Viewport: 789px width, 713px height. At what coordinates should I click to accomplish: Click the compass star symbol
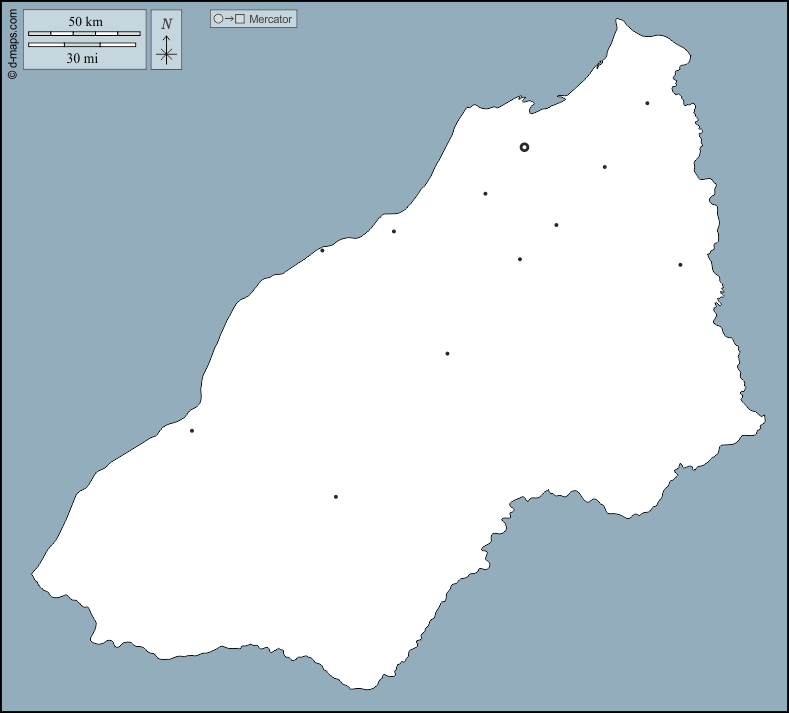tap(167, 55)
